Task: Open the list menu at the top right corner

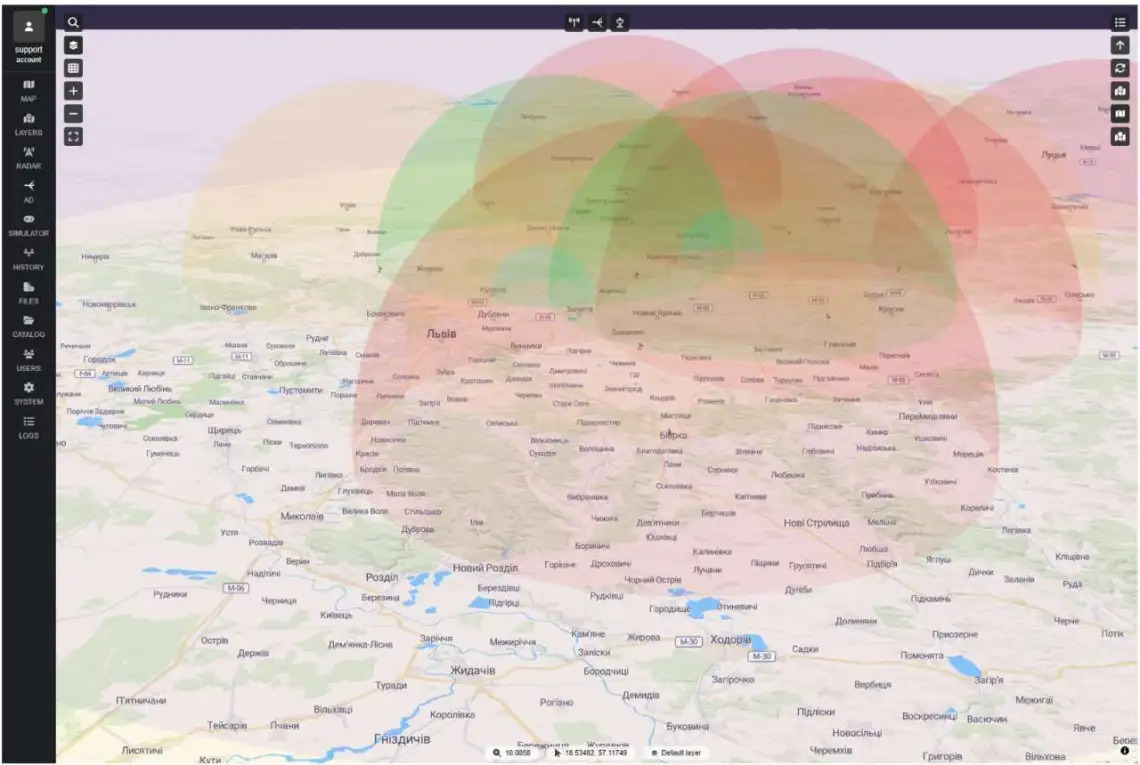Action: pyautogui.click(x=1120, y=21)
